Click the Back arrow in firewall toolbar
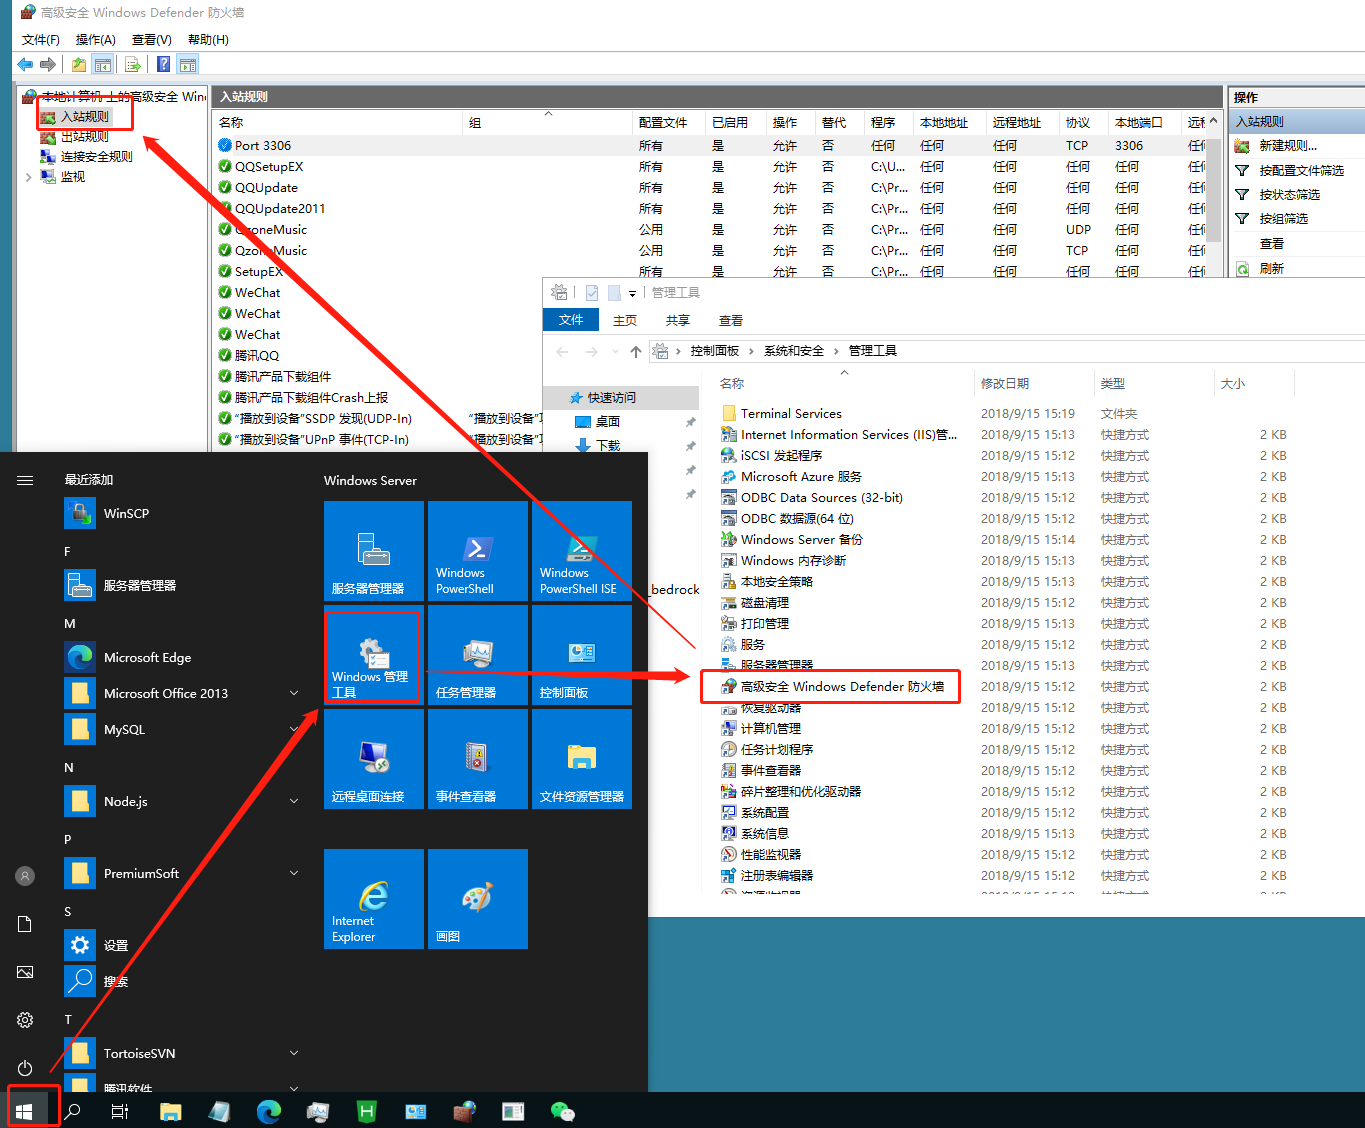The image size is (1365, 1128). coord(25,65)
